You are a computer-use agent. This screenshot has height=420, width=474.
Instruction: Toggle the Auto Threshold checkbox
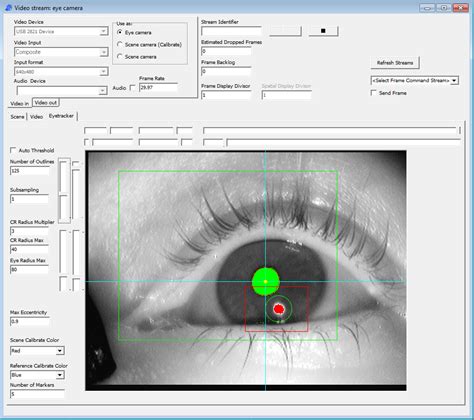pyautogui.click(x=13, y=150)
